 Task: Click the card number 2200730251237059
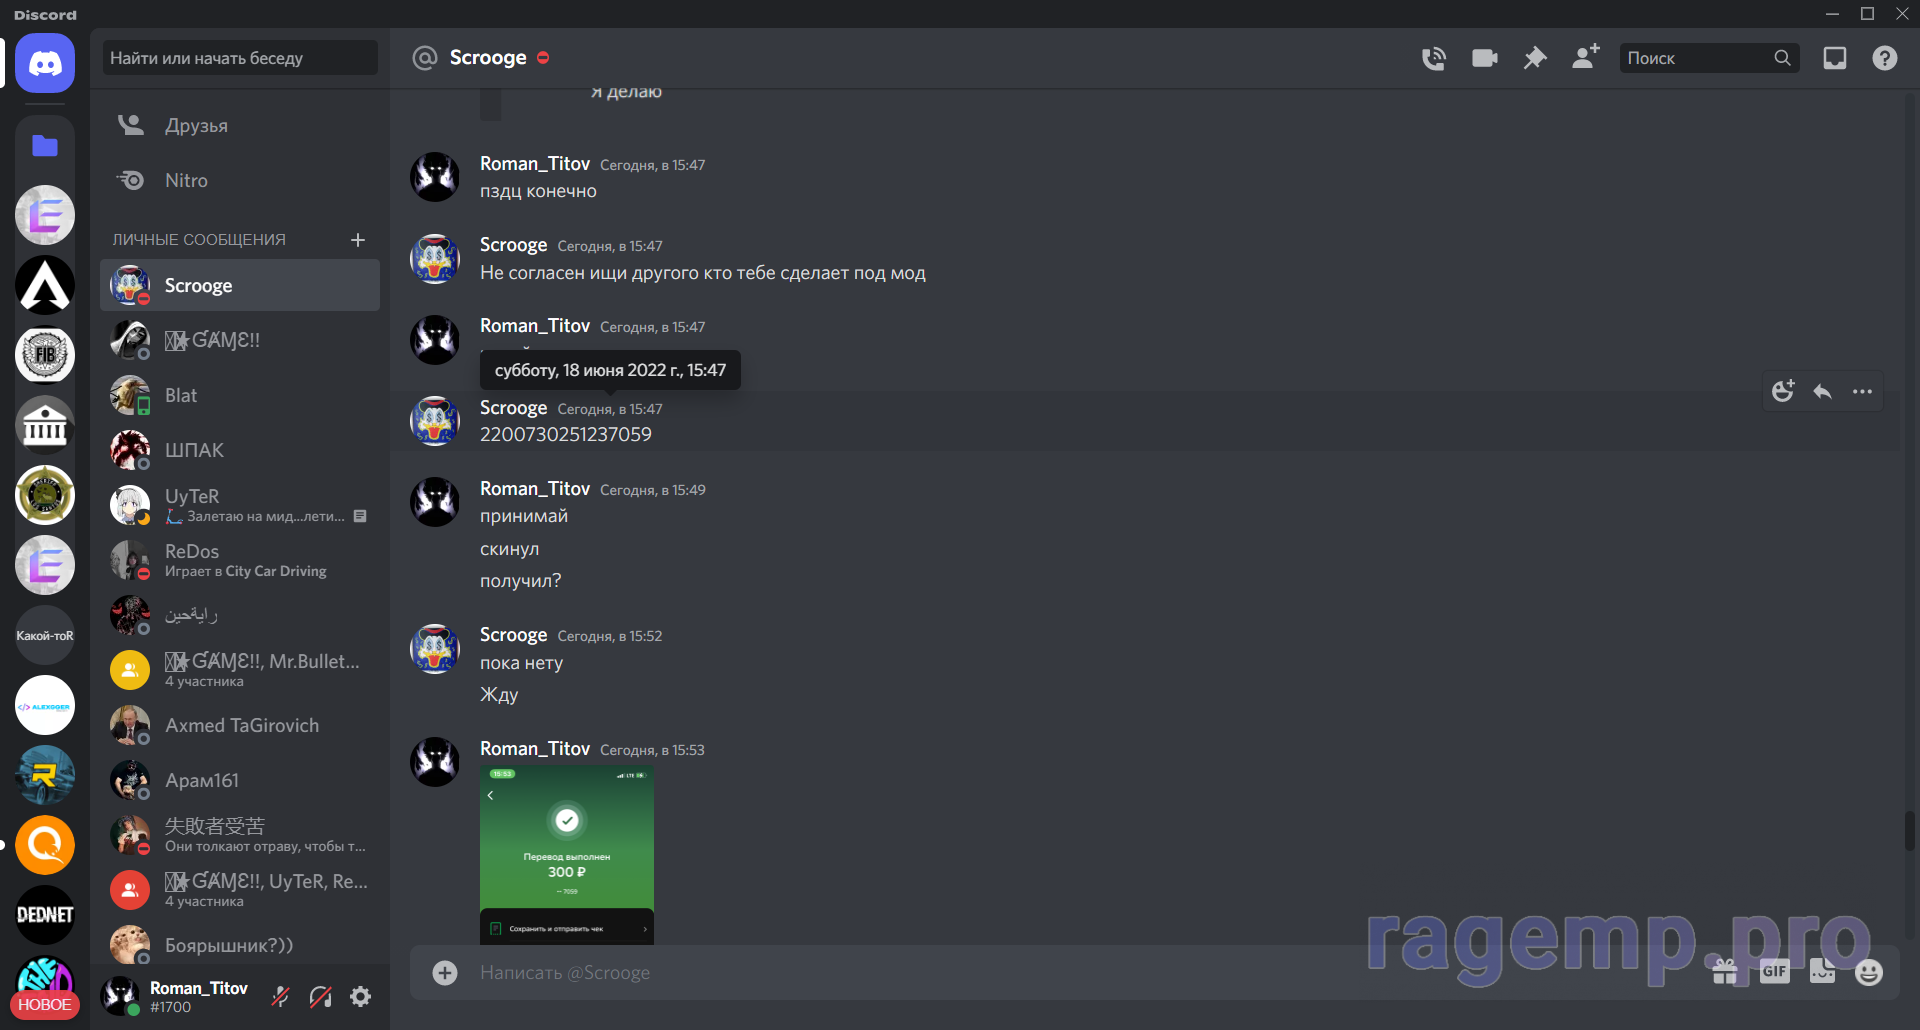[566, 435]
